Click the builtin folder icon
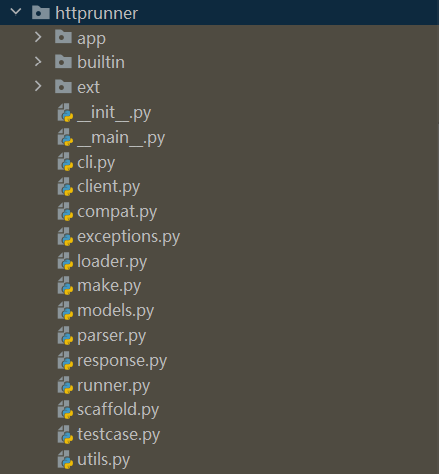Viewport: 439px width, 474px height. 63,62
